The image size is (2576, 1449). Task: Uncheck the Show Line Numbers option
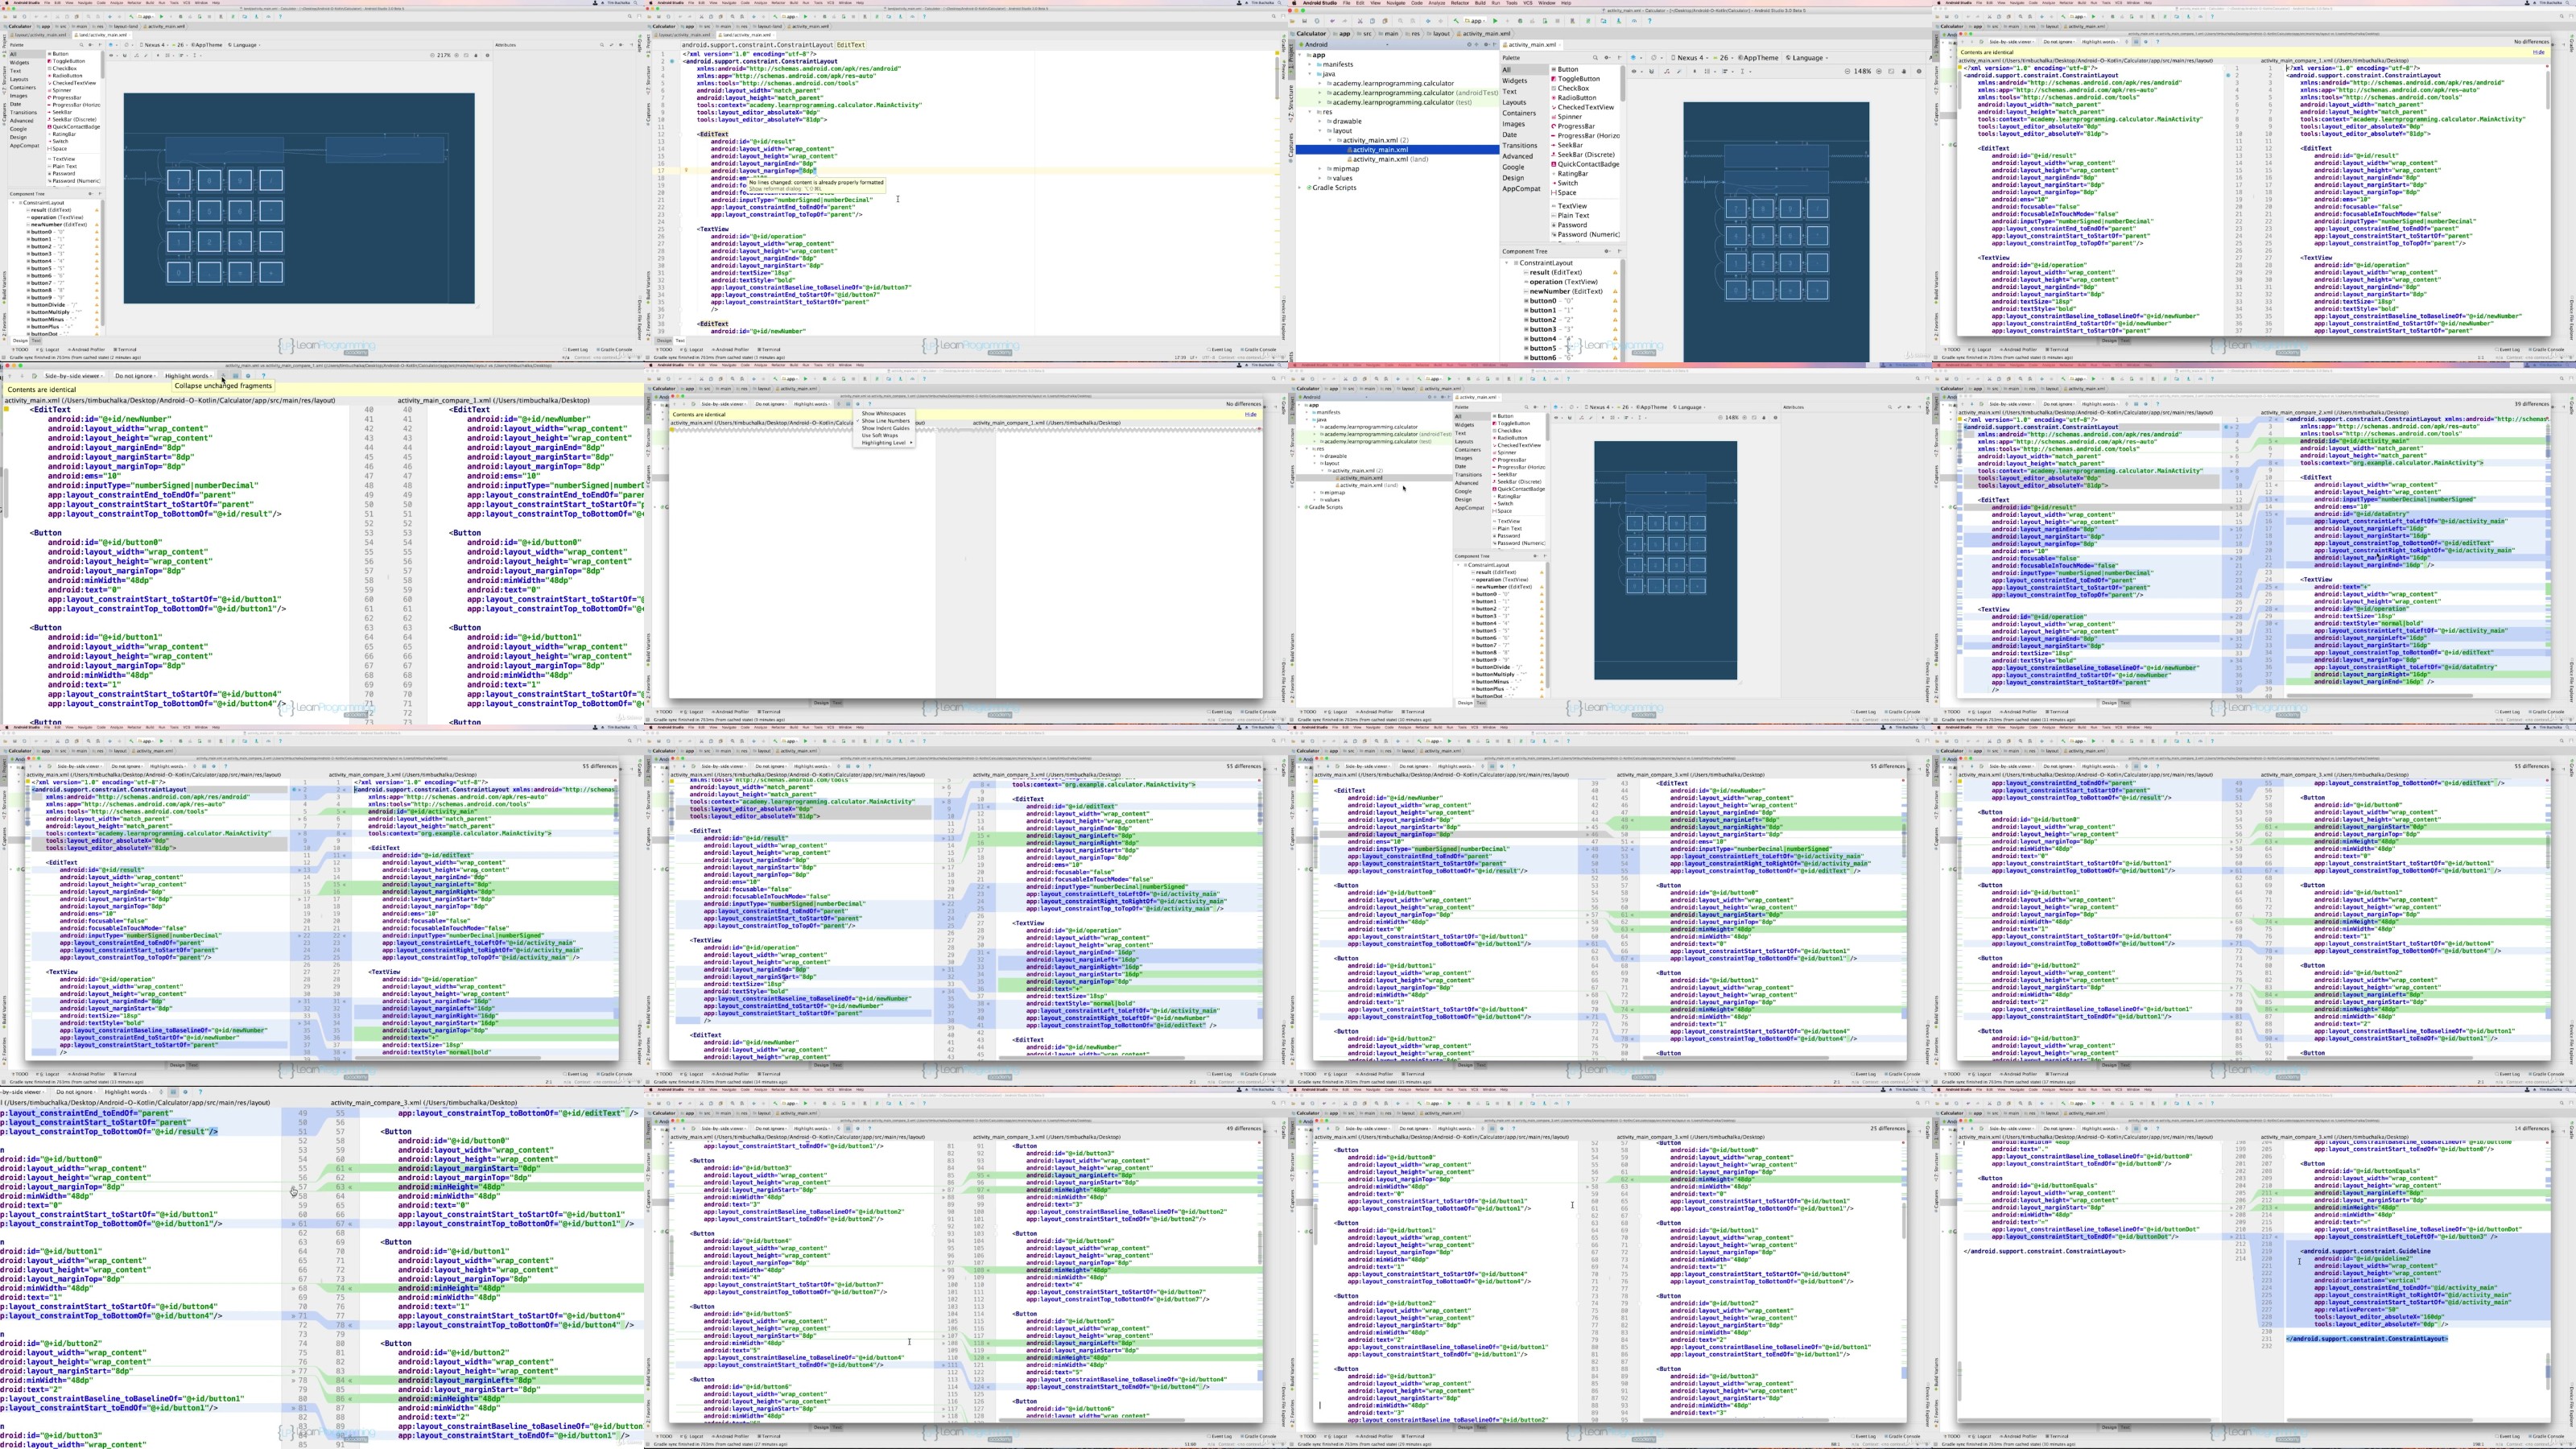(x=886, y=421)
